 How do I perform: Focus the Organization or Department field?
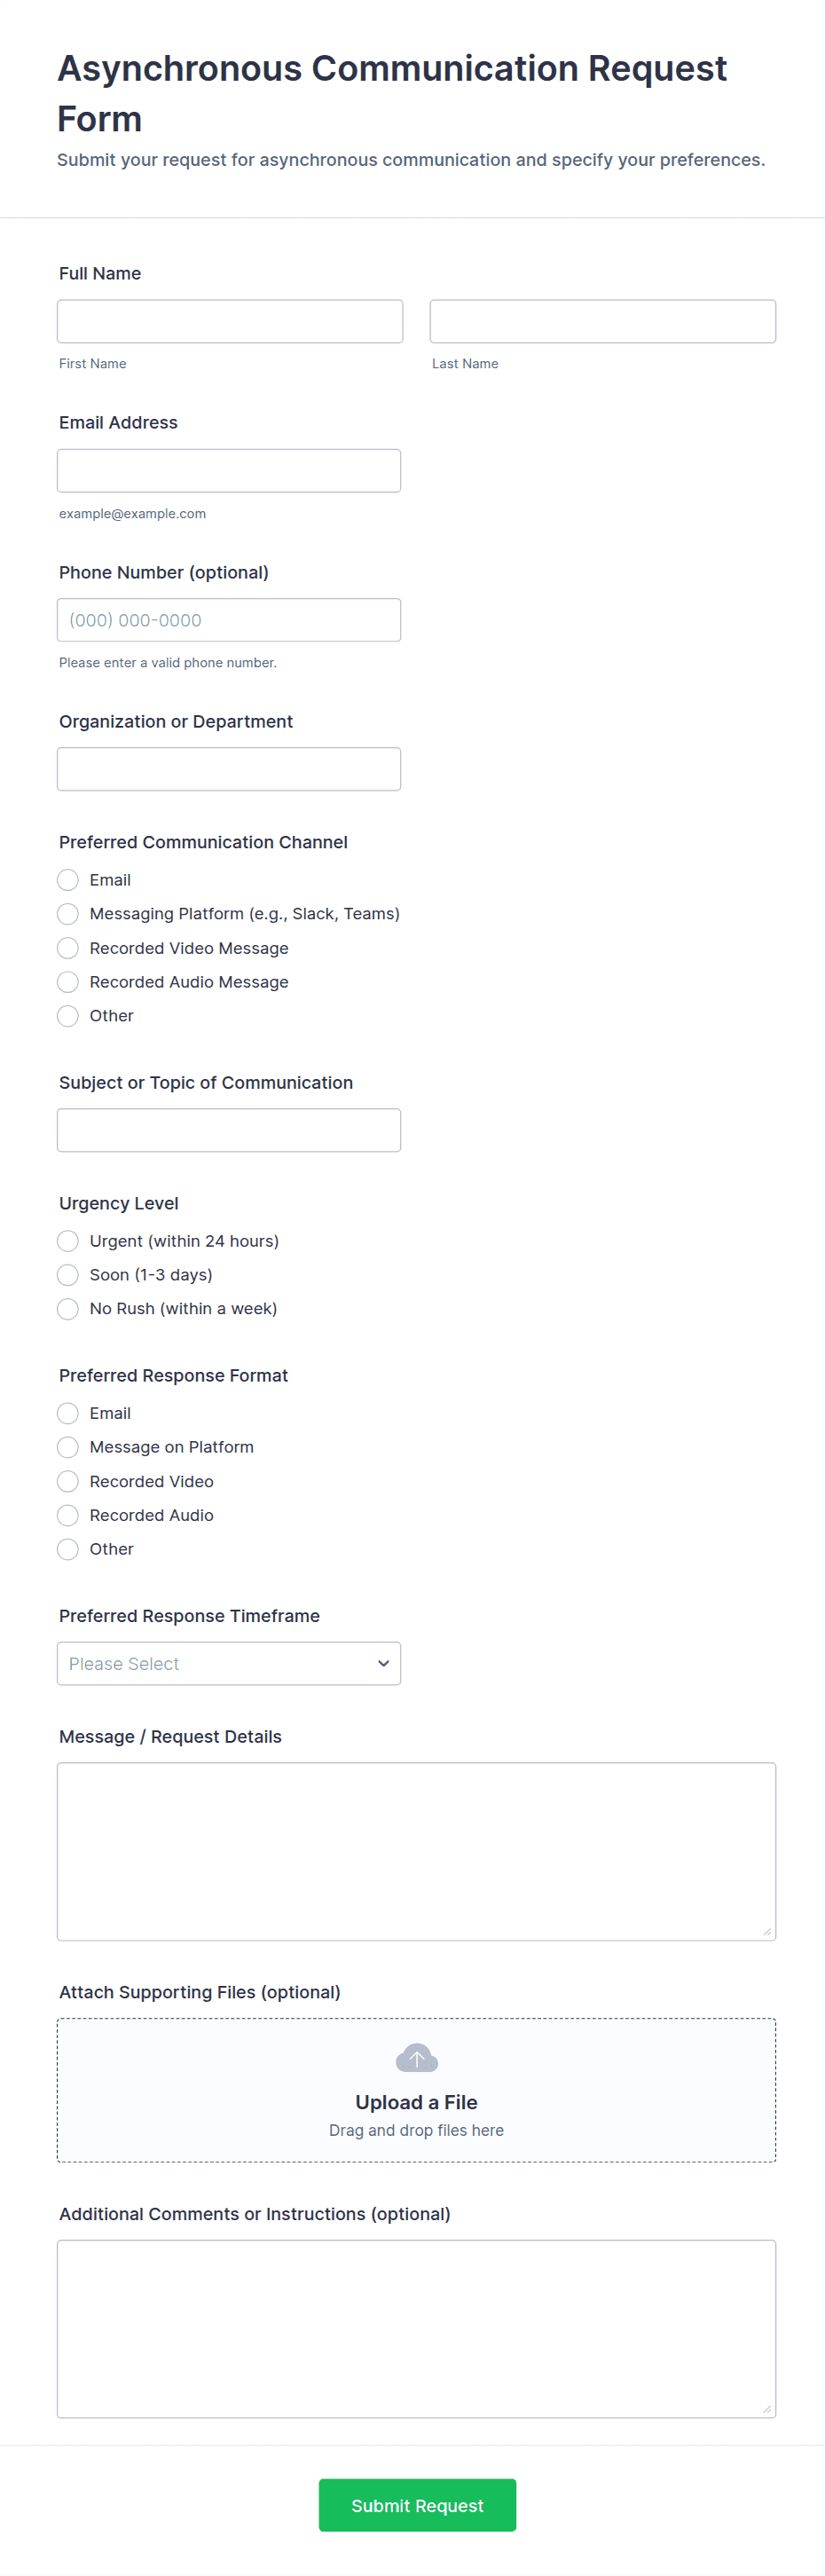(229, 769)
